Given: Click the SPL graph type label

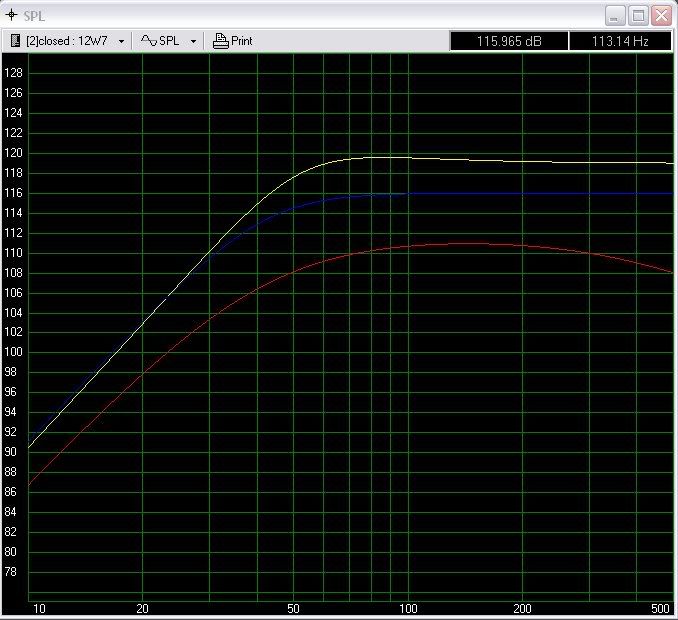Looking at the screenshot, I should (x=169, y=41).
